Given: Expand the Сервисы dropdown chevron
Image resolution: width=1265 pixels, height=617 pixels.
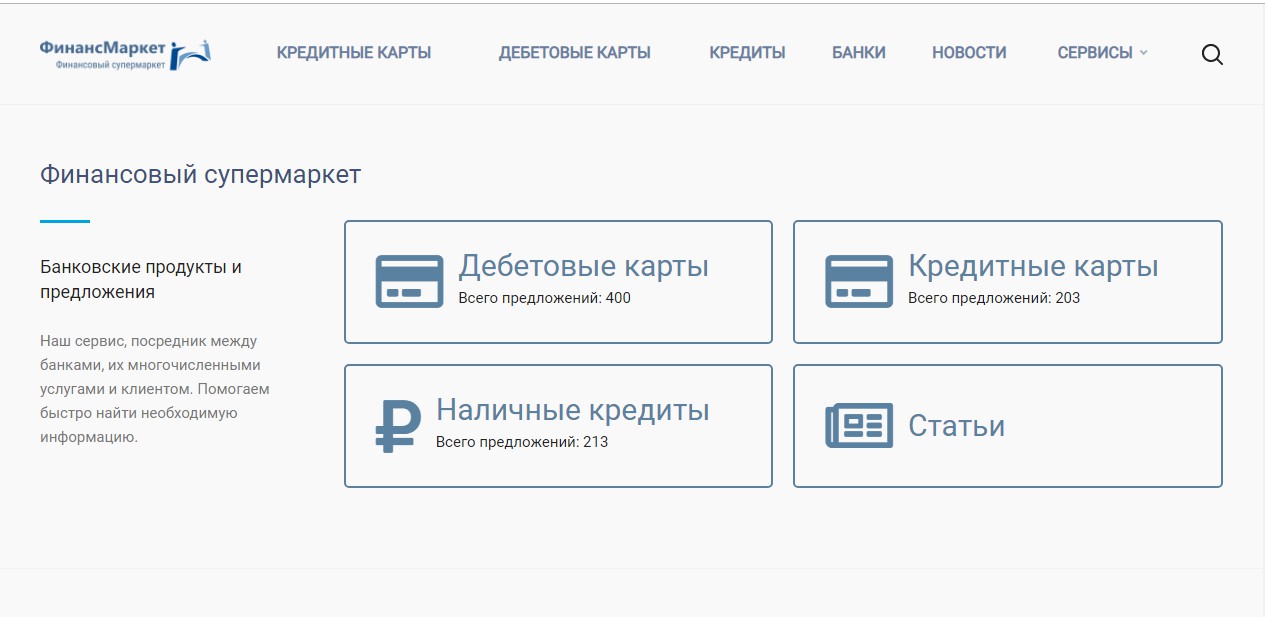Looking at the screenshot, I should coord(1143,53).
